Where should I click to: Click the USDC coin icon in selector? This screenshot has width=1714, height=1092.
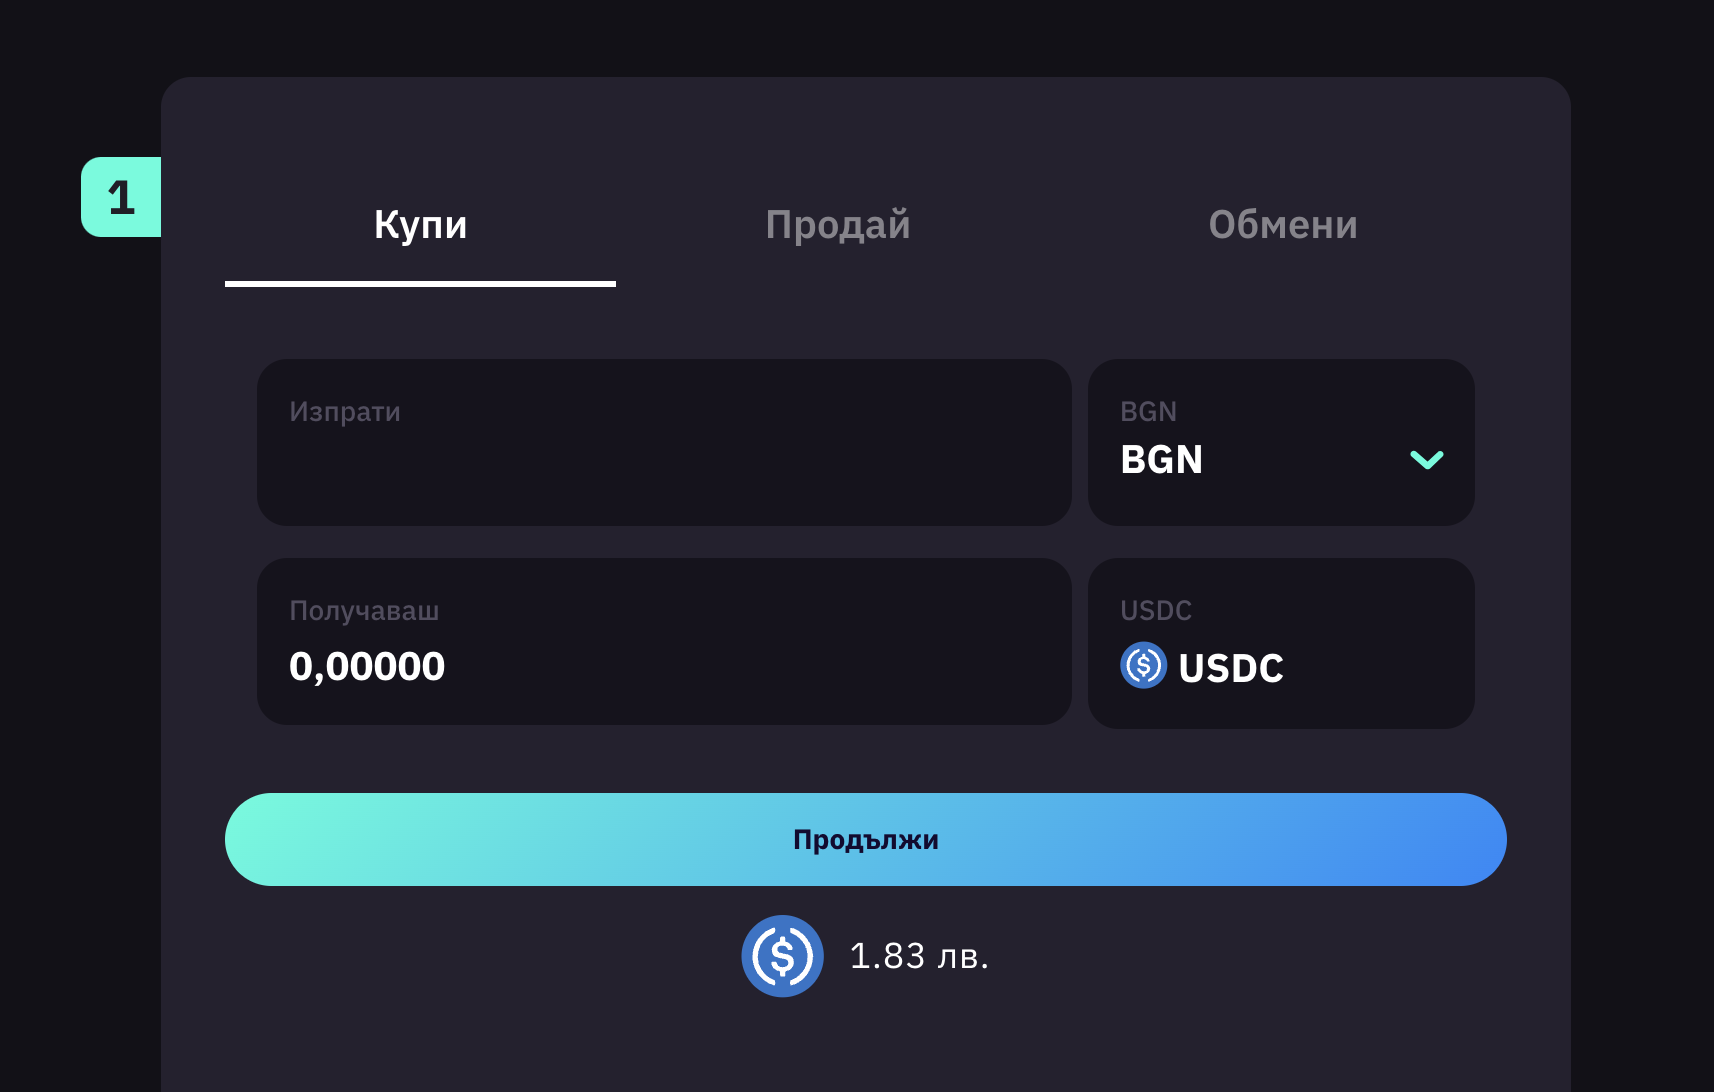pos(1144,665)
